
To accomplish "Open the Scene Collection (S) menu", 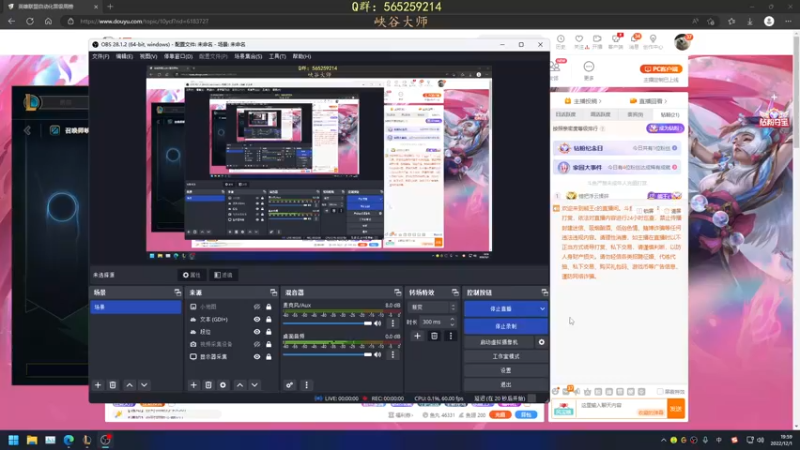I will [248, 56].
